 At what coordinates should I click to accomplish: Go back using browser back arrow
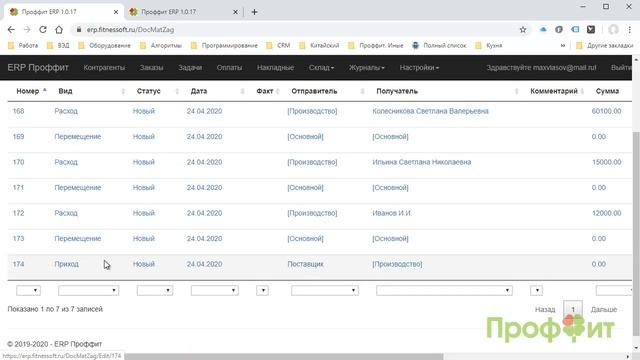(11, 30)
